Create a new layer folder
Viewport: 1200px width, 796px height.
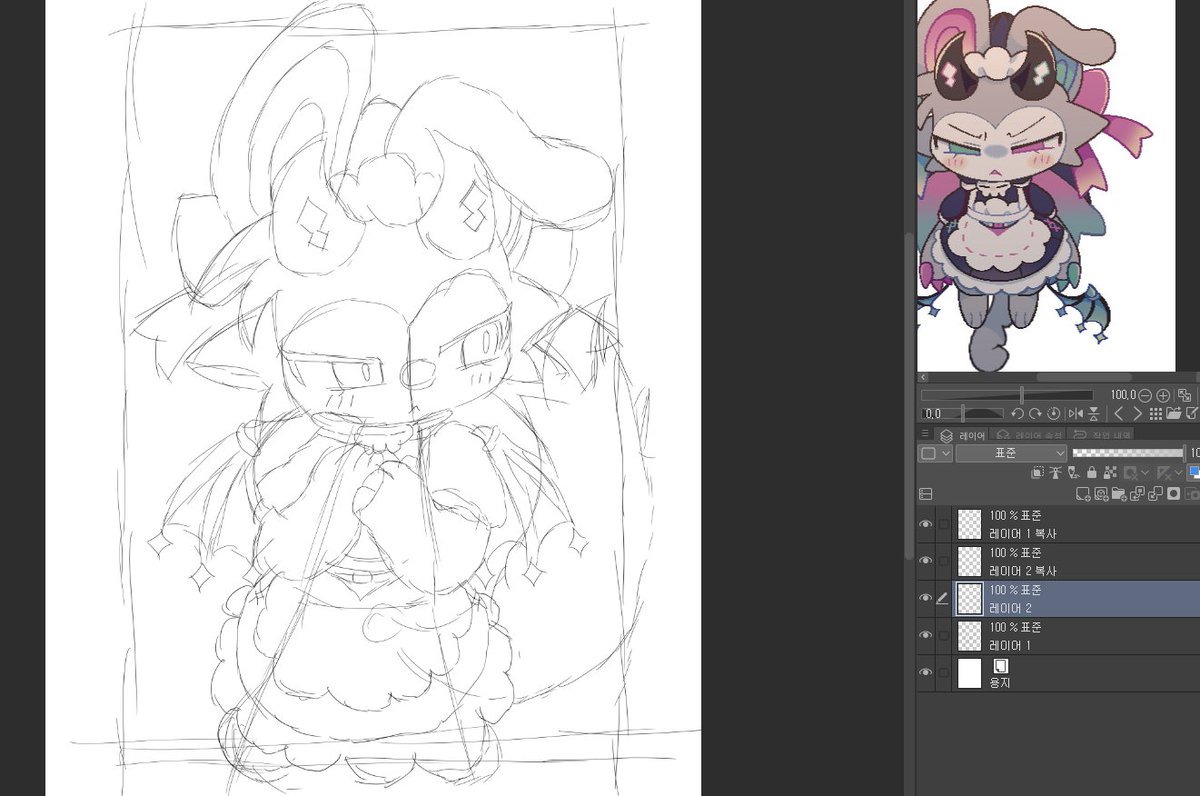point(1119,494)
